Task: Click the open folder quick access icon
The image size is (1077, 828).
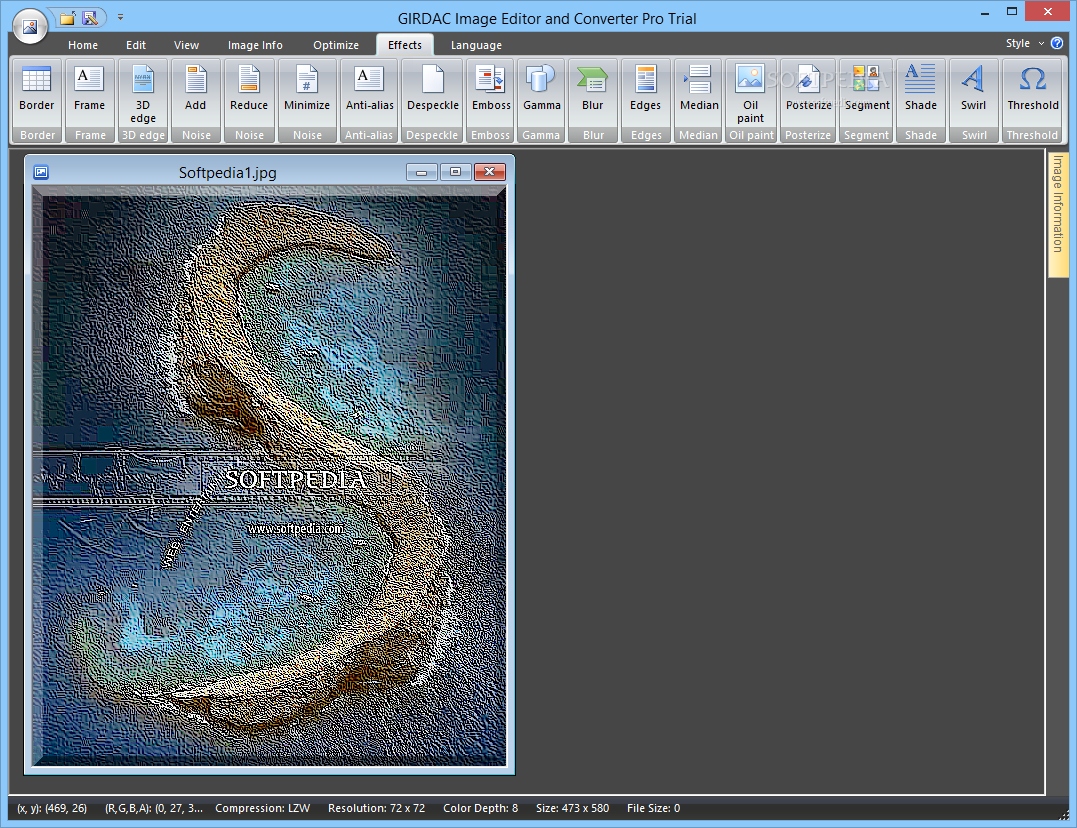Action: pyautogui.click(x=67, y=18)
